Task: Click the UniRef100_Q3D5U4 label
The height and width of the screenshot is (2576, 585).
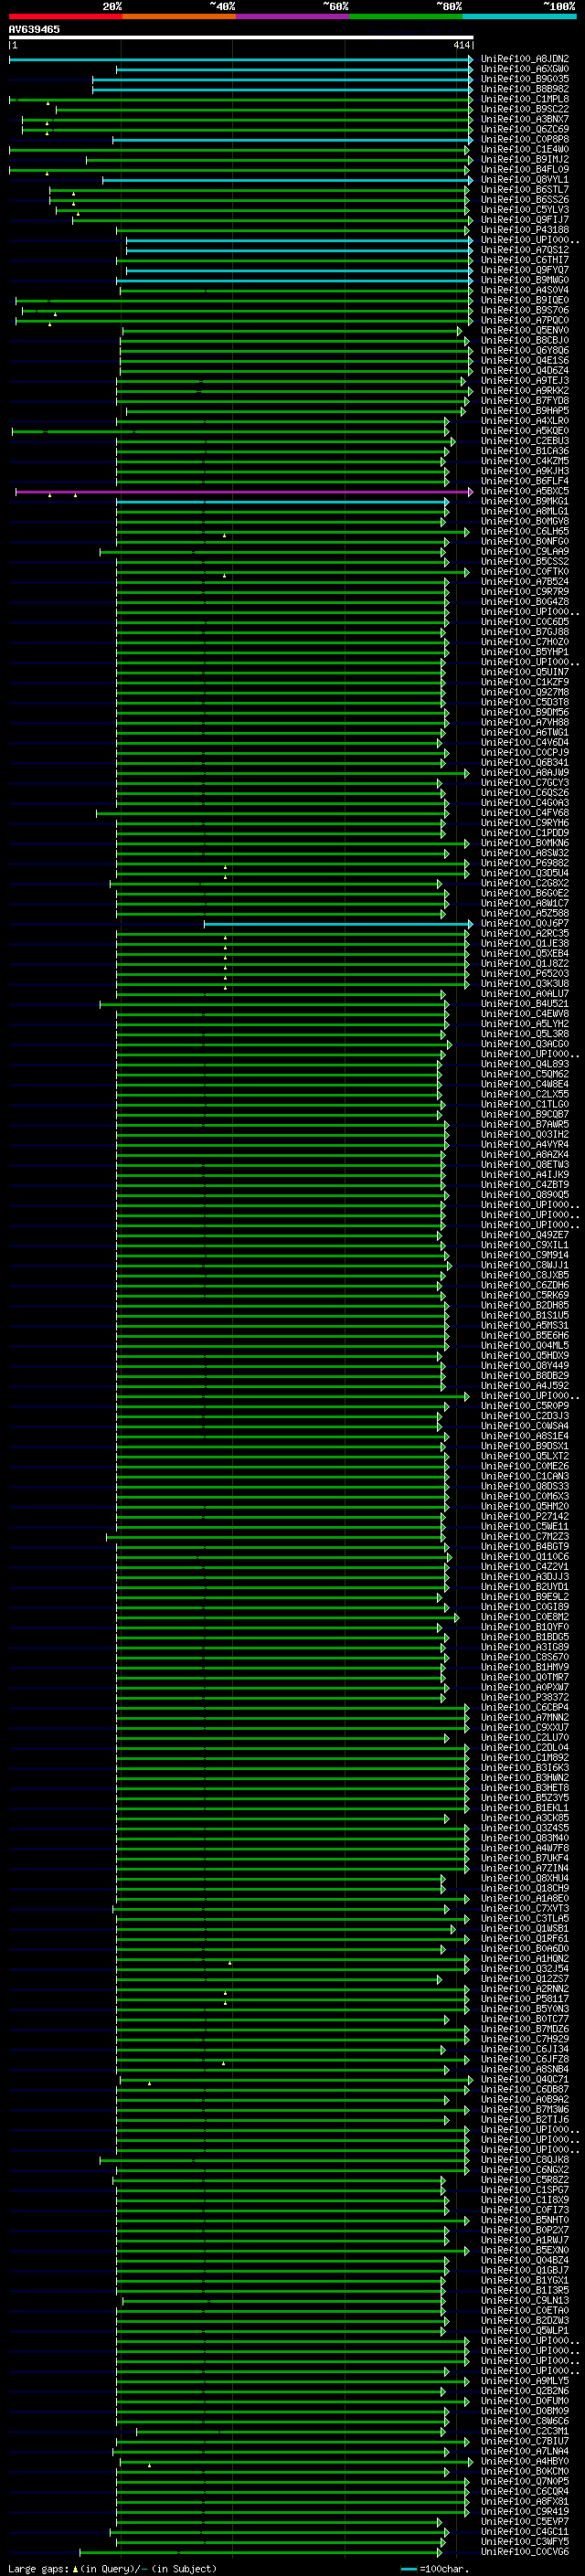Action: (525, 873)
